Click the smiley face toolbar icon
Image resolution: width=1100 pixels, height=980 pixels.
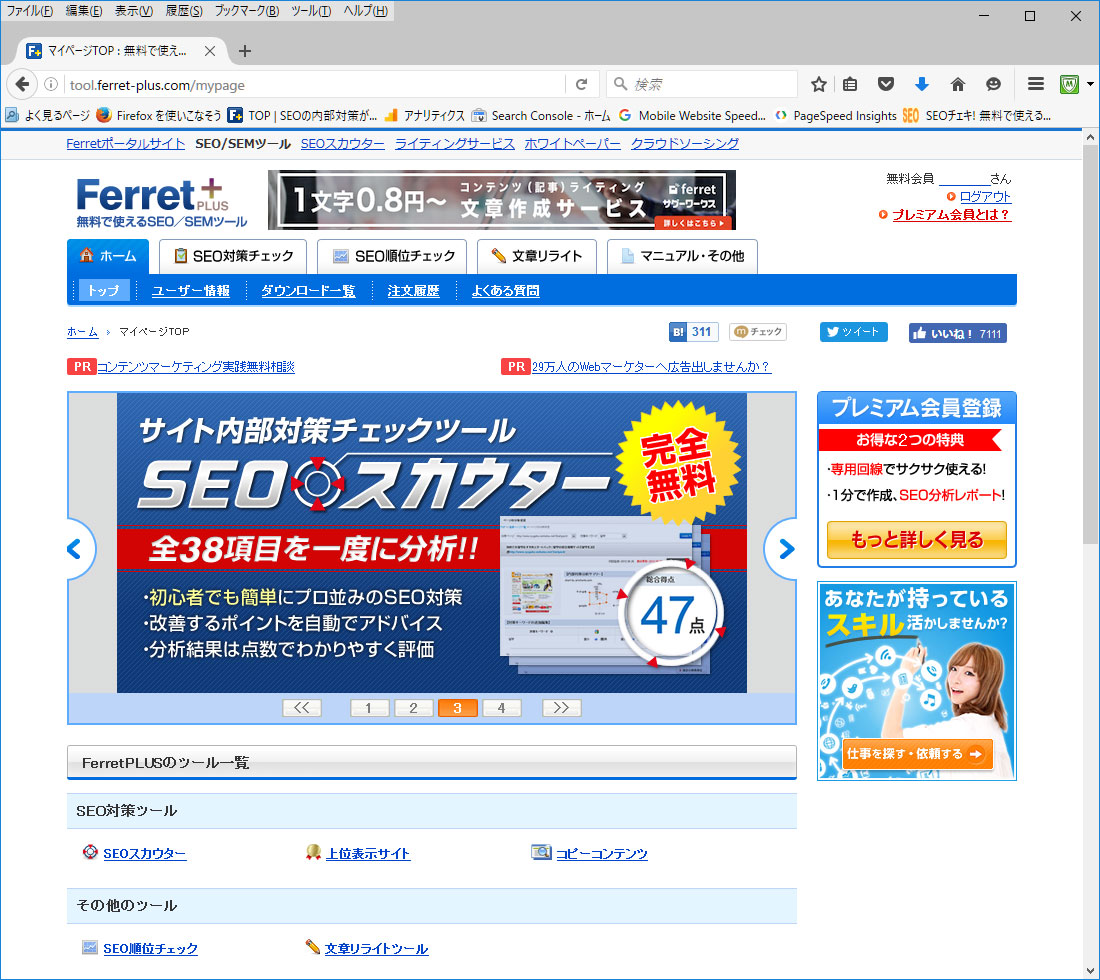(x=993, y=84)
